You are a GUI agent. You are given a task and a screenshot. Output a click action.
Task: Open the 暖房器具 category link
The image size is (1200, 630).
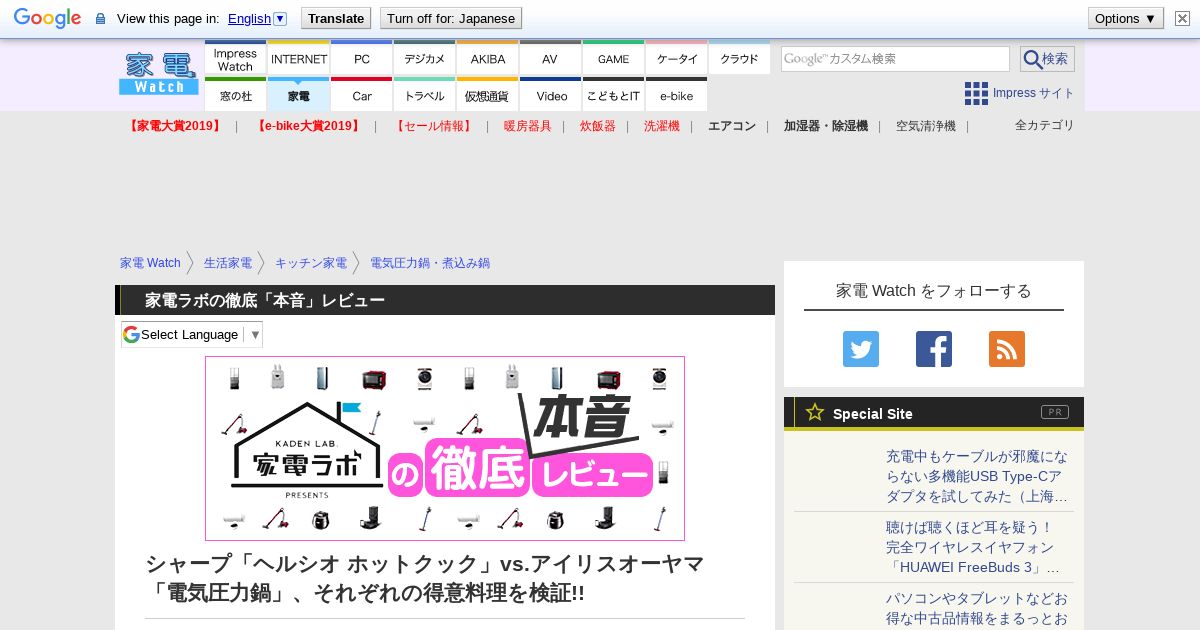point(528,126)
